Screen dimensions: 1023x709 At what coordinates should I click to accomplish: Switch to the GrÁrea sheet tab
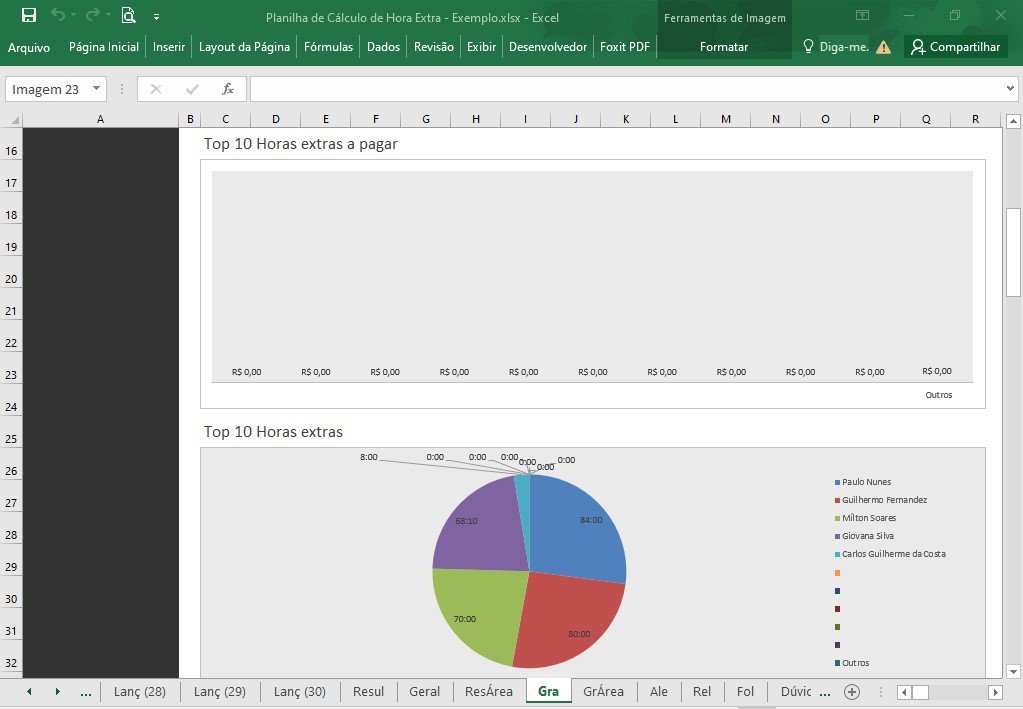click(x=603, y=691)
